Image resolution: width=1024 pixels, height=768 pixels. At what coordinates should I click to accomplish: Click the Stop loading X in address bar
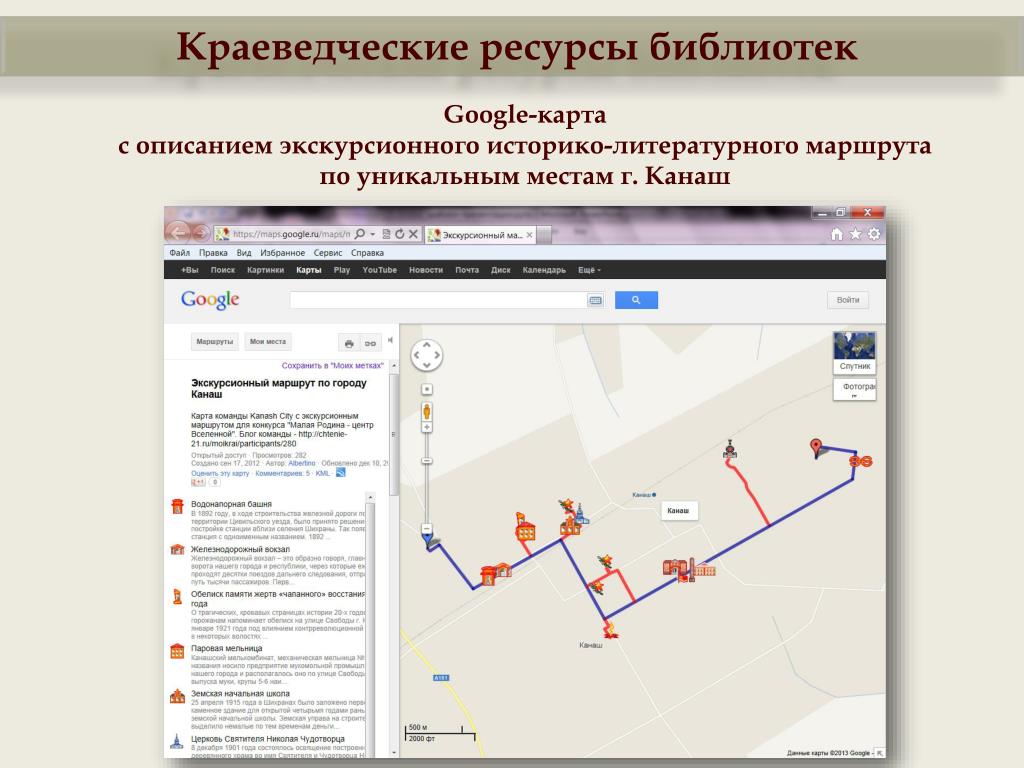tap(413, 234)
